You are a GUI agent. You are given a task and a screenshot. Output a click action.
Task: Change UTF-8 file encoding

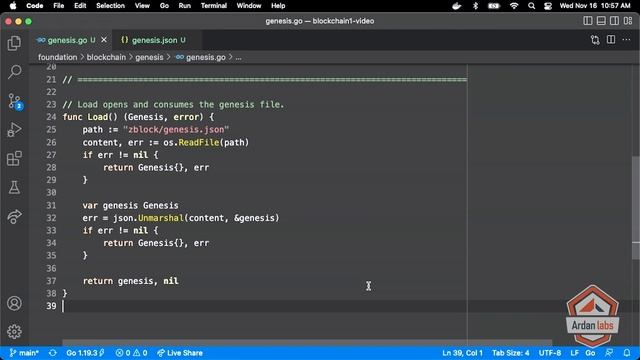(550, 353)
